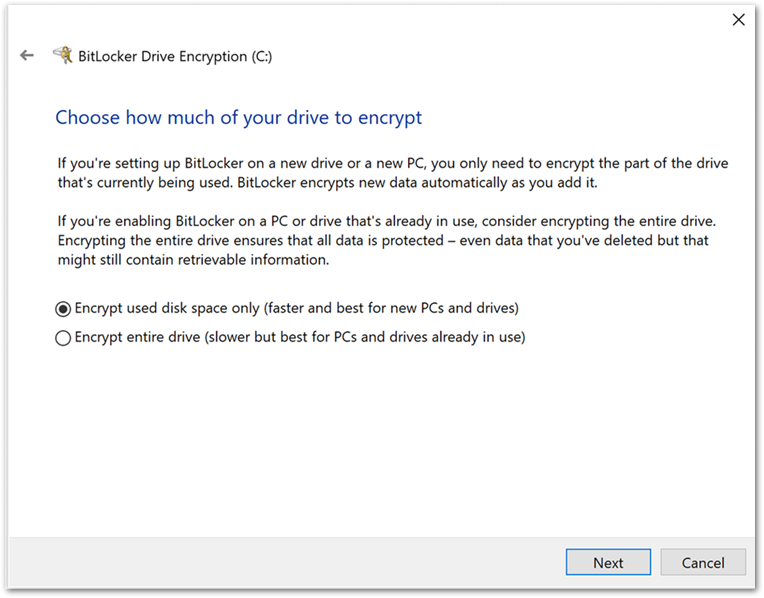Abort setup with the Cancel button
The width and height of the screenshot is (764, 598).
(x=703, y=562)
